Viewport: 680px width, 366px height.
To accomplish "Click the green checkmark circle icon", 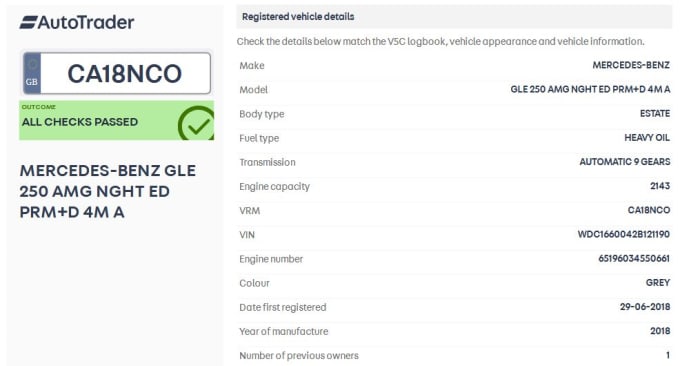I will (x=196, y=123).
